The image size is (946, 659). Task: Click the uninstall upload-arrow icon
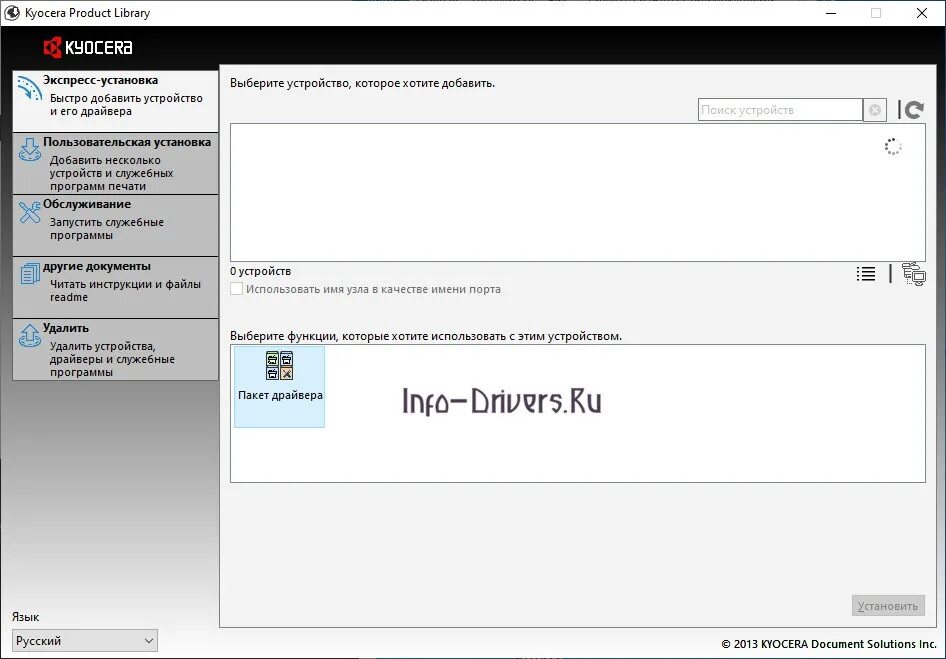point(30,336)
